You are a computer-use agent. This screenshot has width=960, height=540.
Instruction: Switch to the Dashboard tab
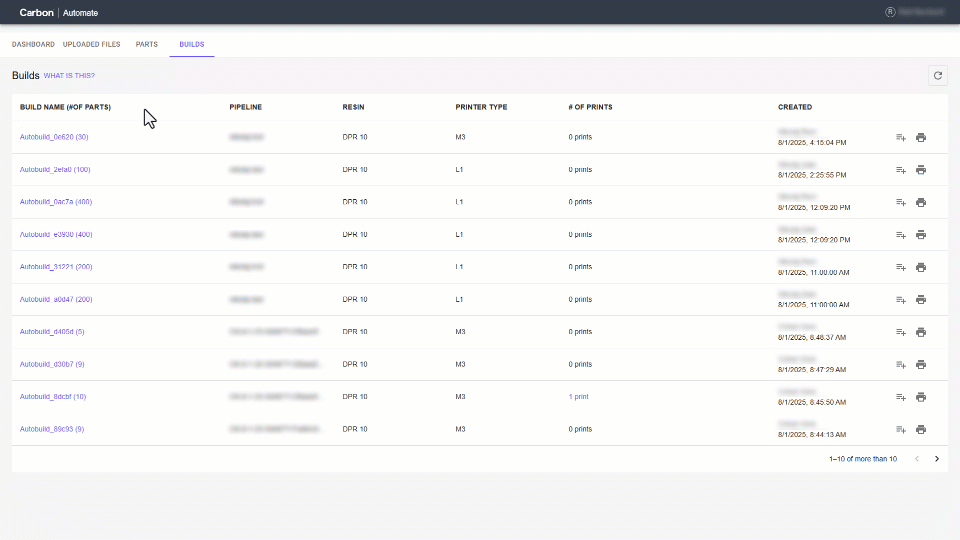pos(33,44)
